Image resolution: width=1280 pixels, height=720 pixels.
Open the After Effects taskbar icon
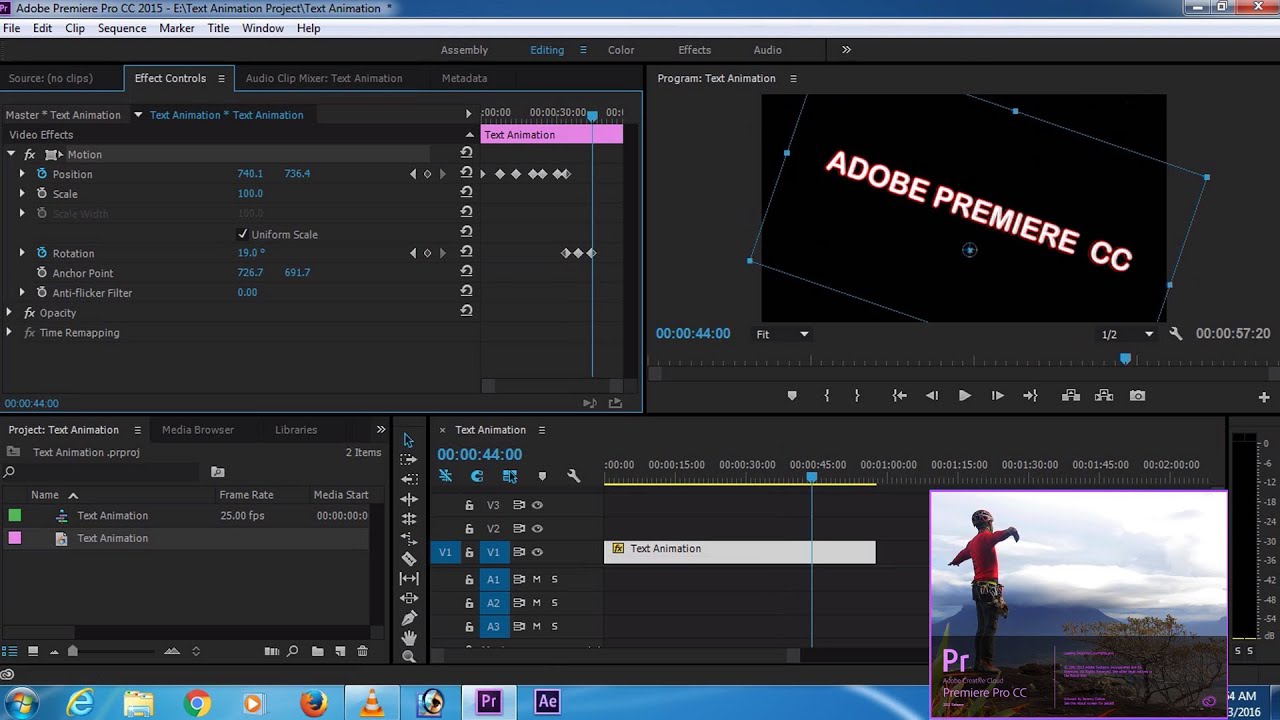click(x=547, y=701)
